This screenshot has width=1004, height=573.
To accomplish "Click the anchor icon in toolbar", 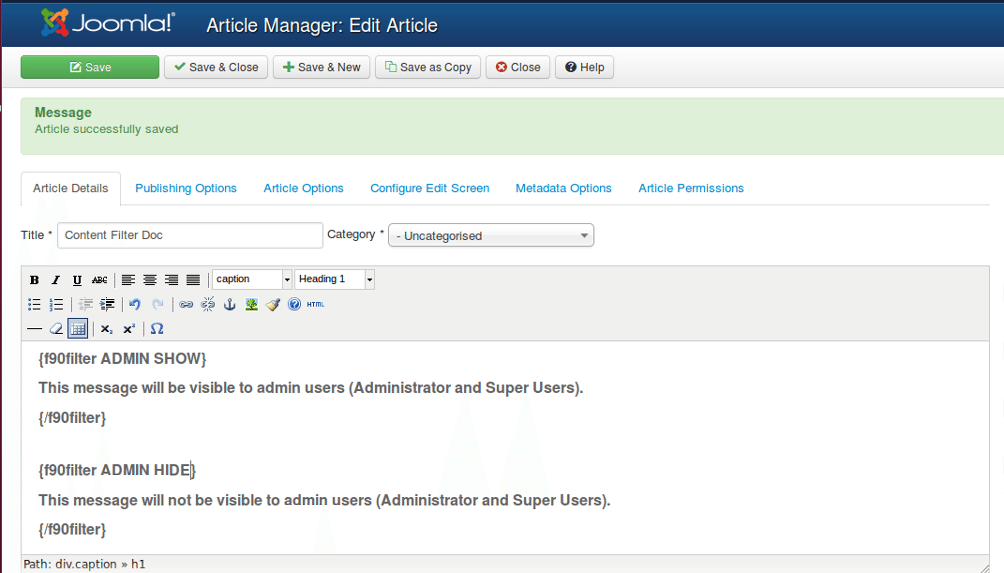I will point(229,305).
